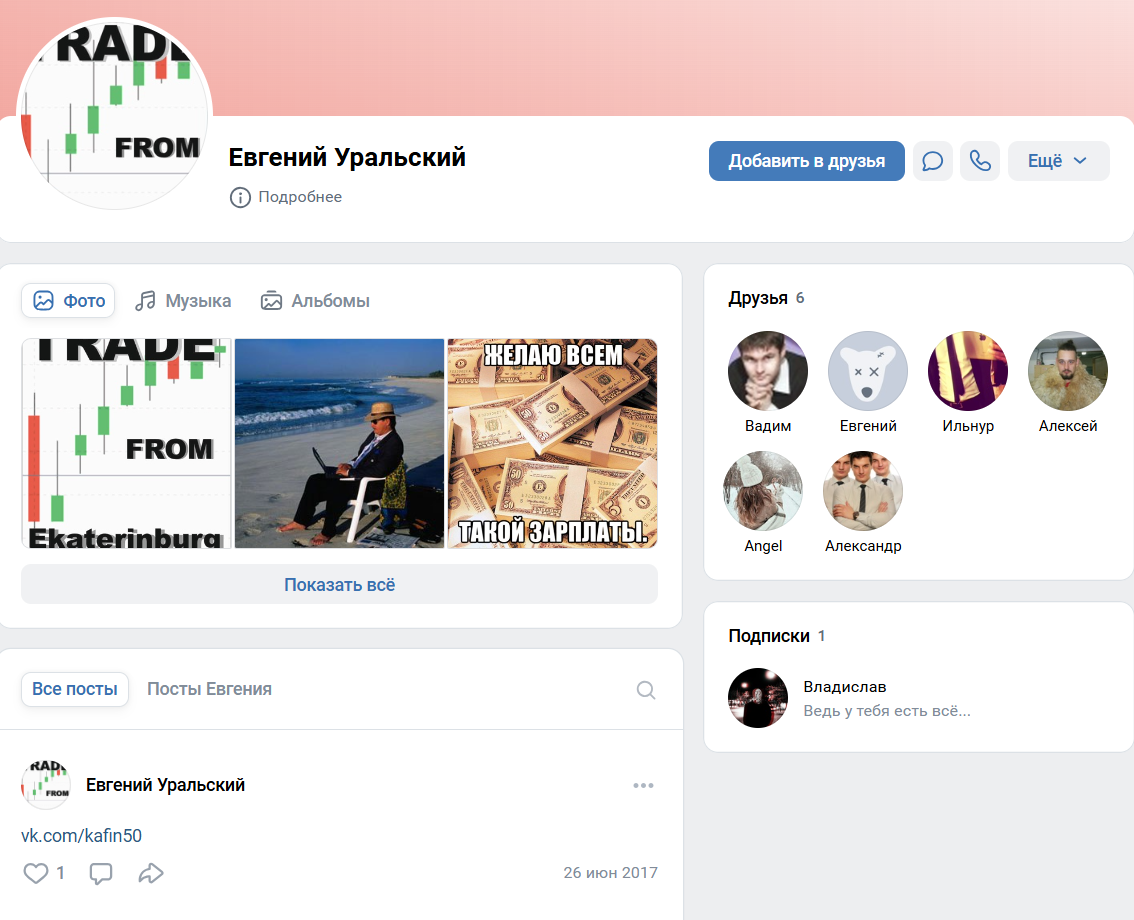Open the message chat bubble icon
Viewport: 1134px width, 920px height.
coord(932,161)
